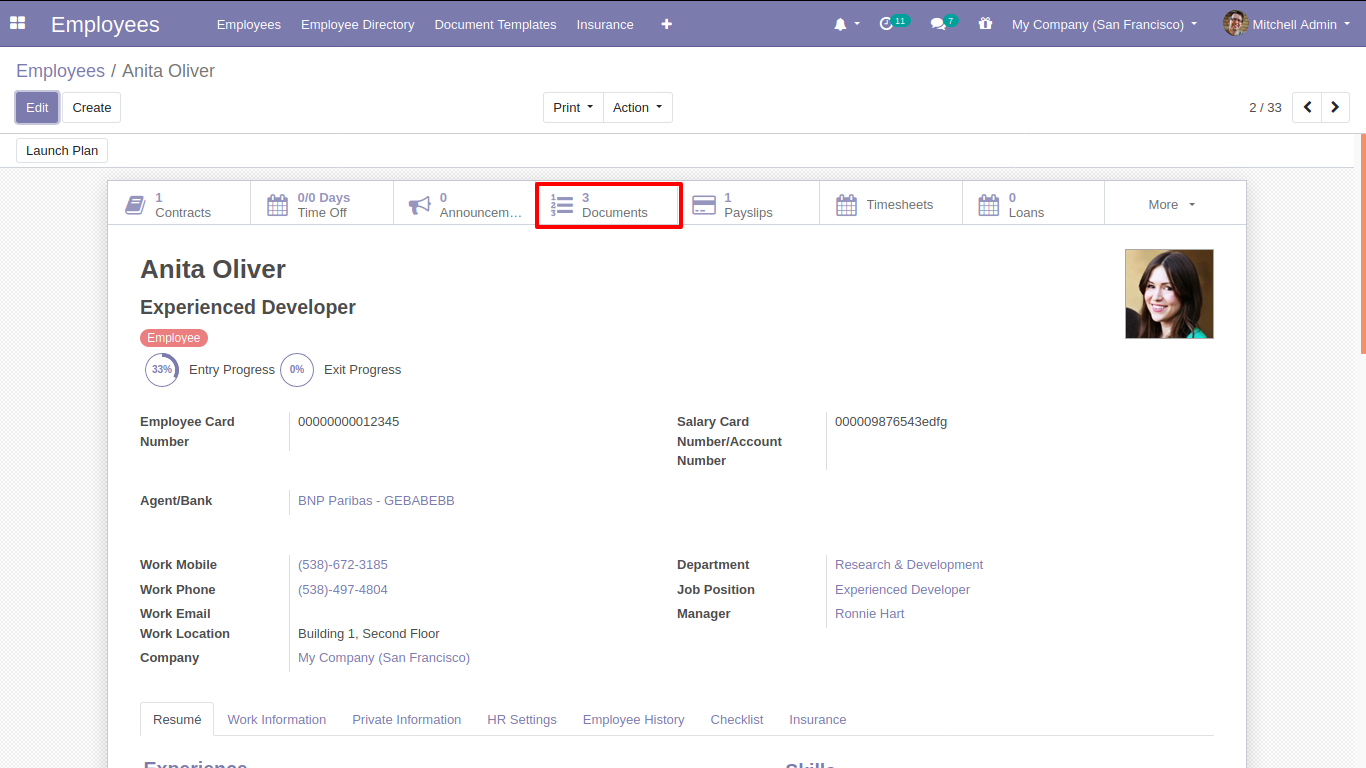Click Employees breadcrumb link
Image resolution: width=1366 pixels, height=768 pixels.
tap(60, 71)
